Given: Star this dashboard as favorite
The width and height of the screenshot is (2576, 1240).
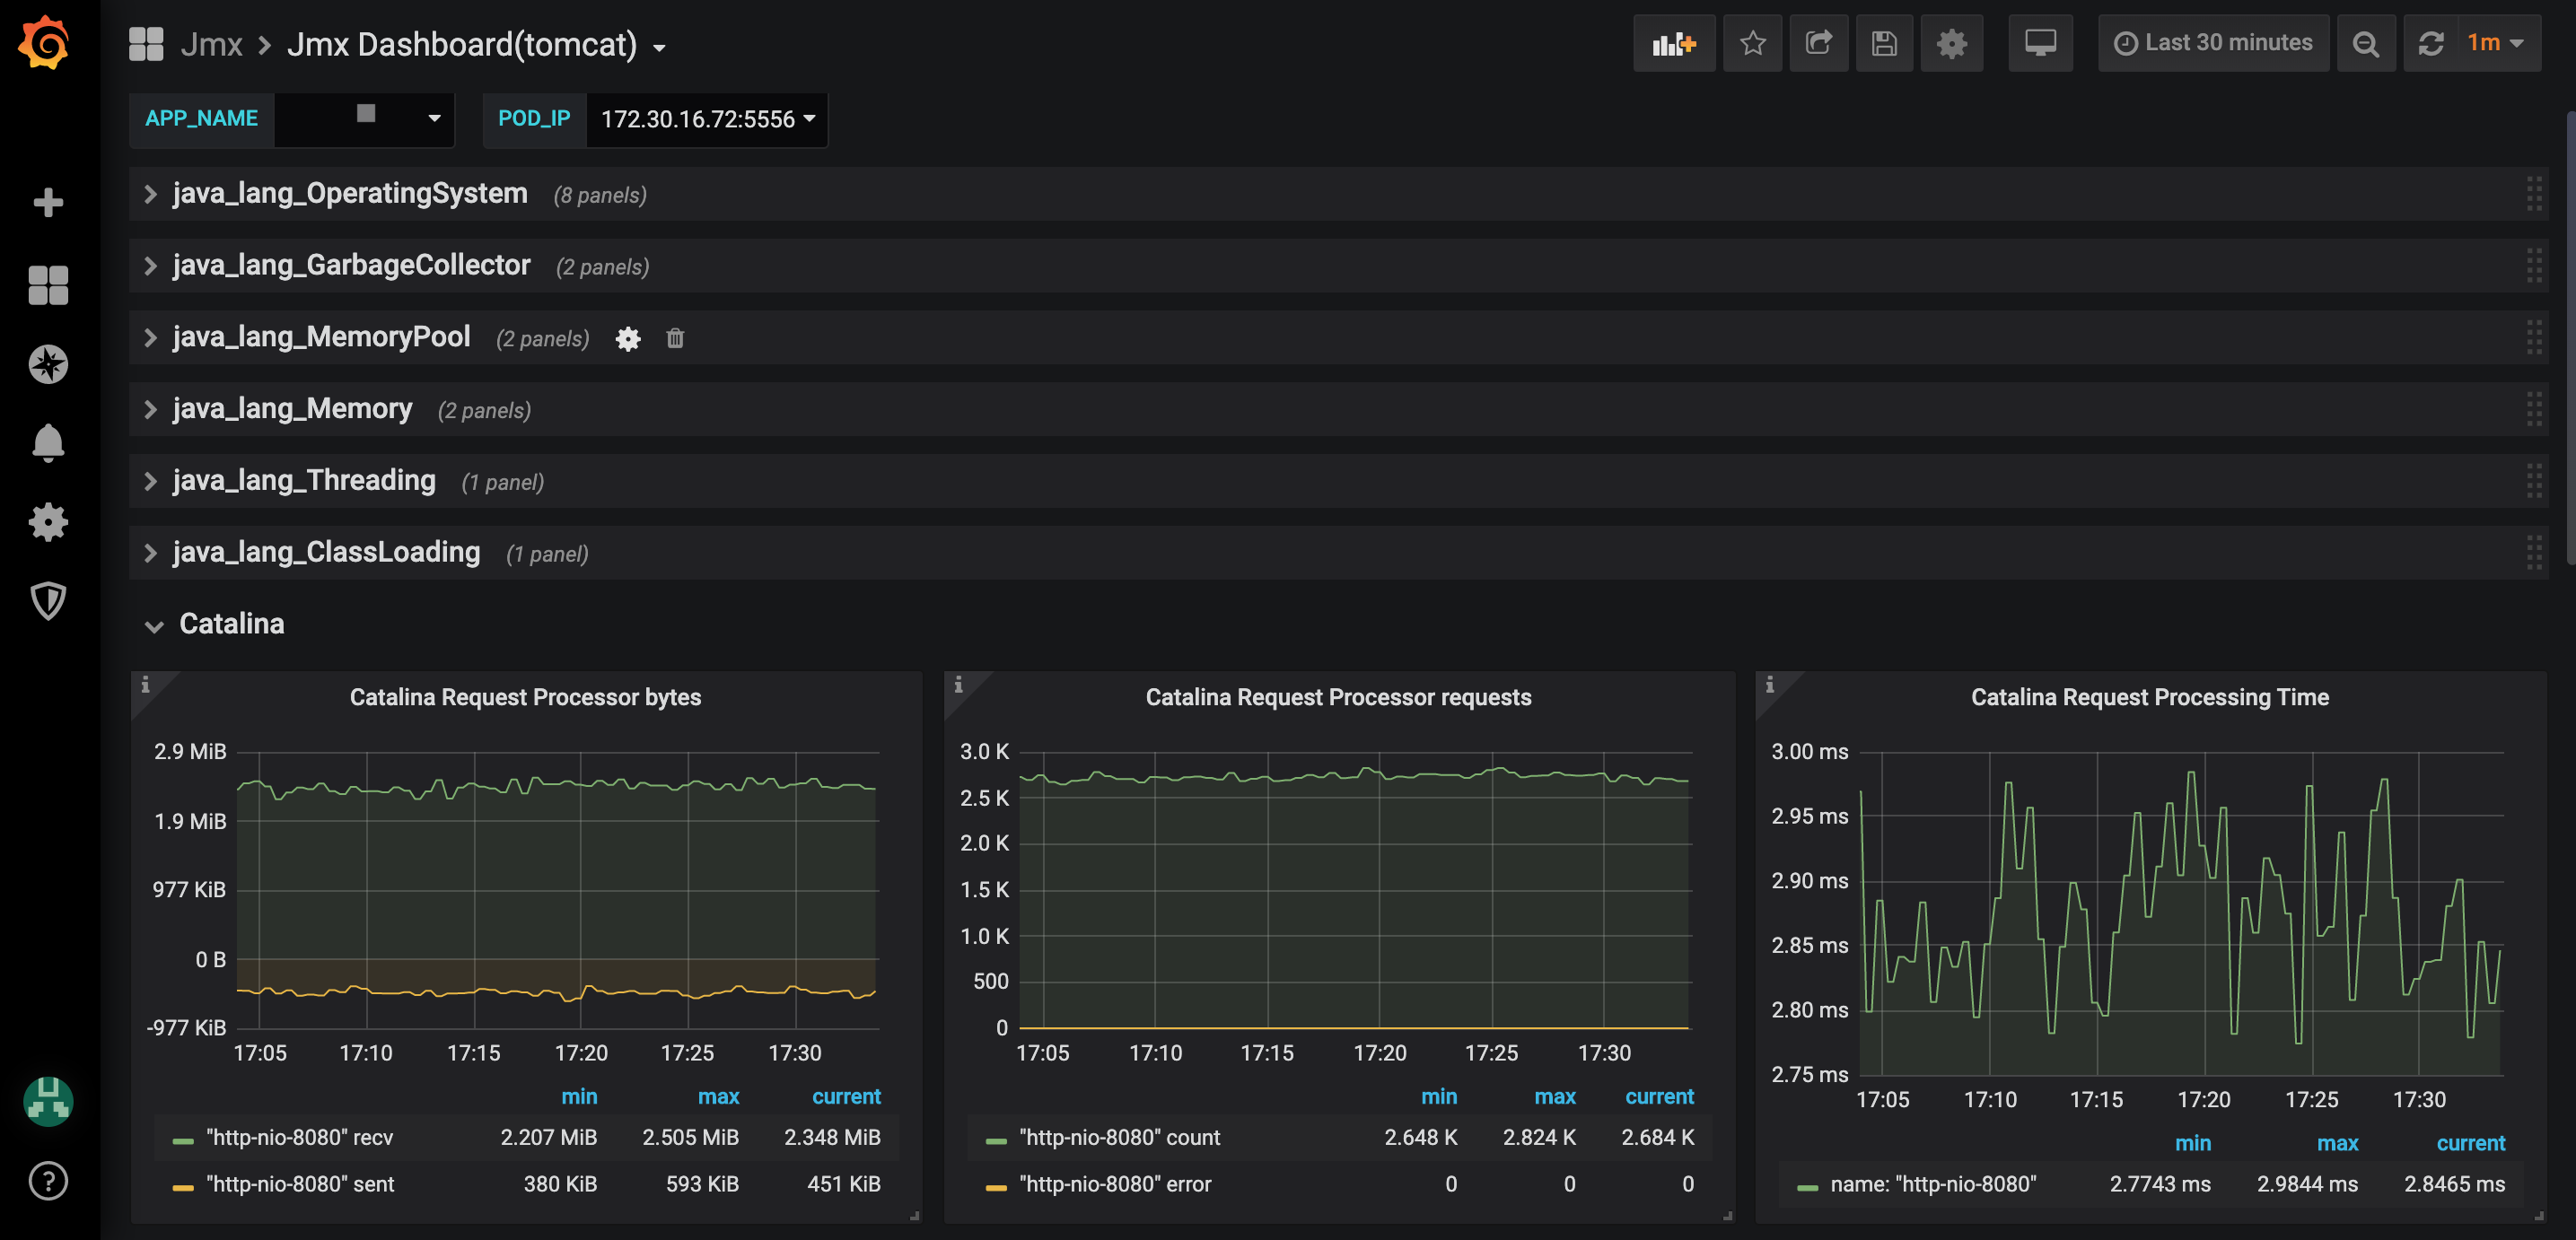Looking at the screenshot, I should [1752, 43].
